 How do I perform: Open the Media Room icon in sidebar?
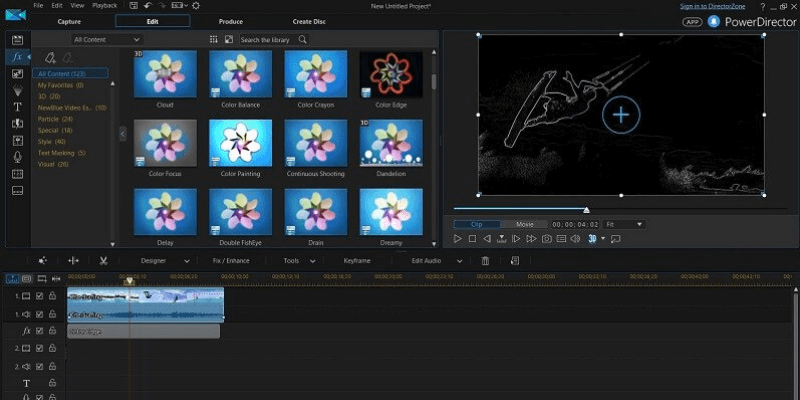click(17, 39)
